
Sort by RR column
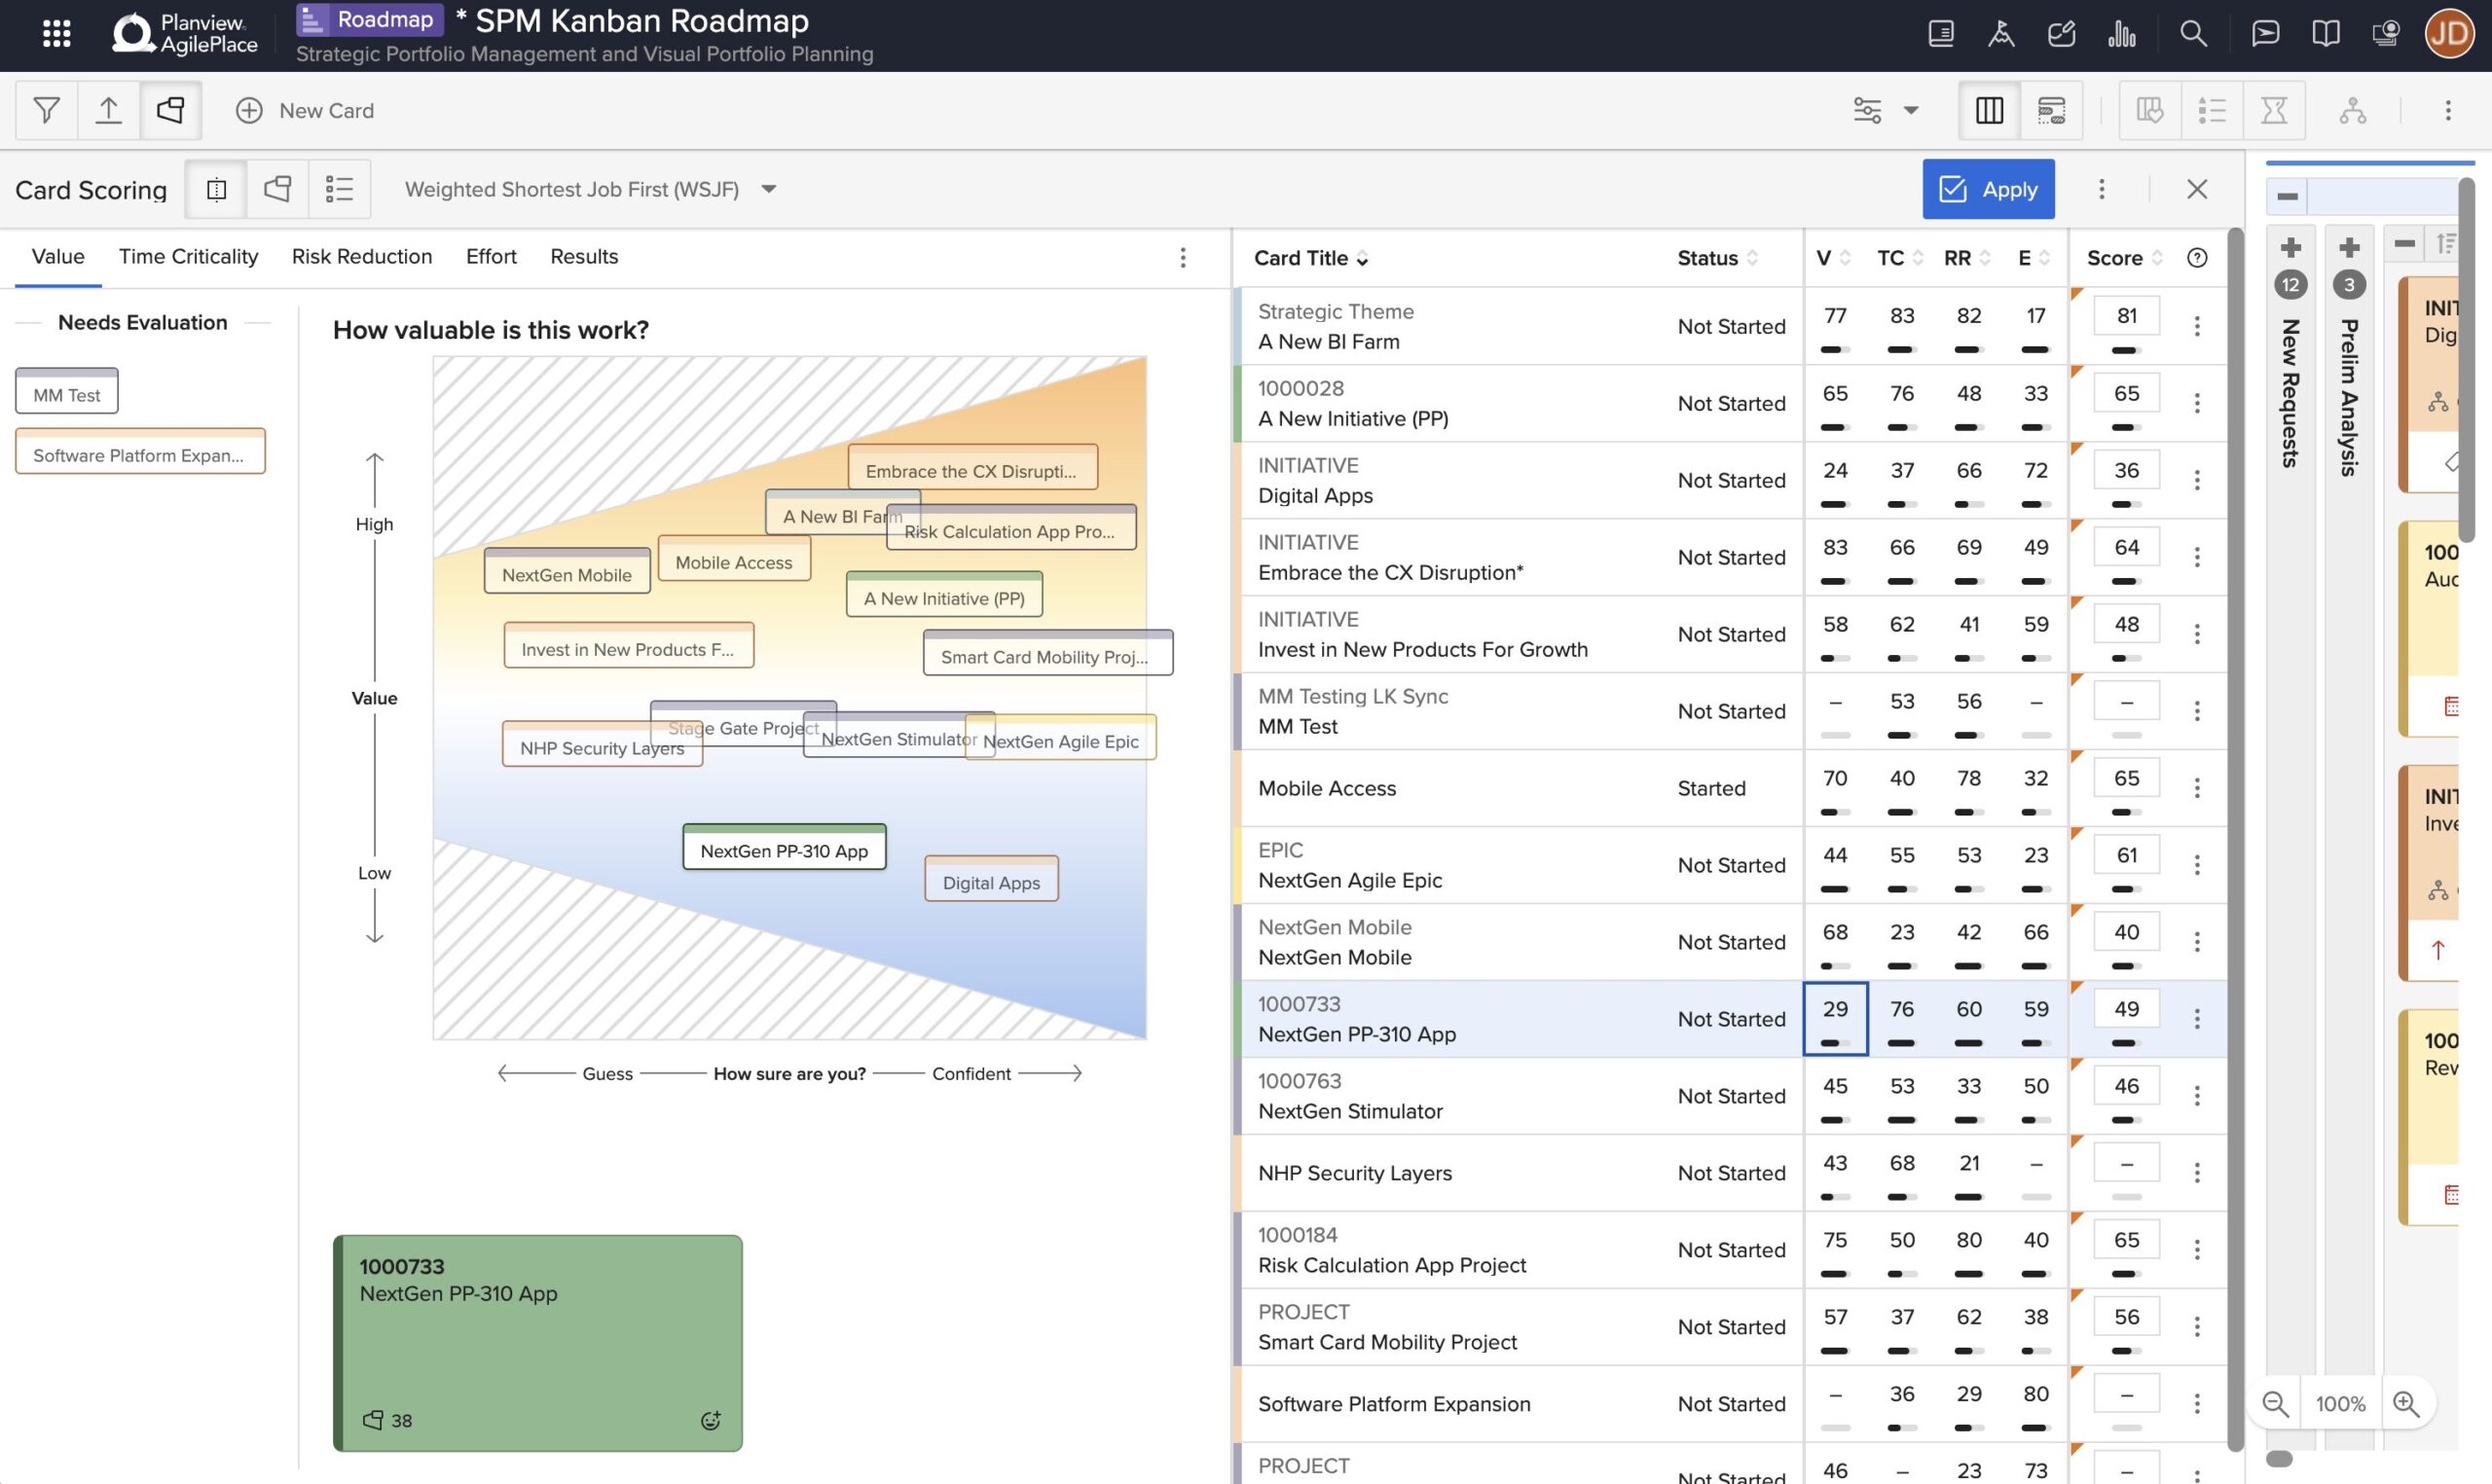[x=1967, y=258]
